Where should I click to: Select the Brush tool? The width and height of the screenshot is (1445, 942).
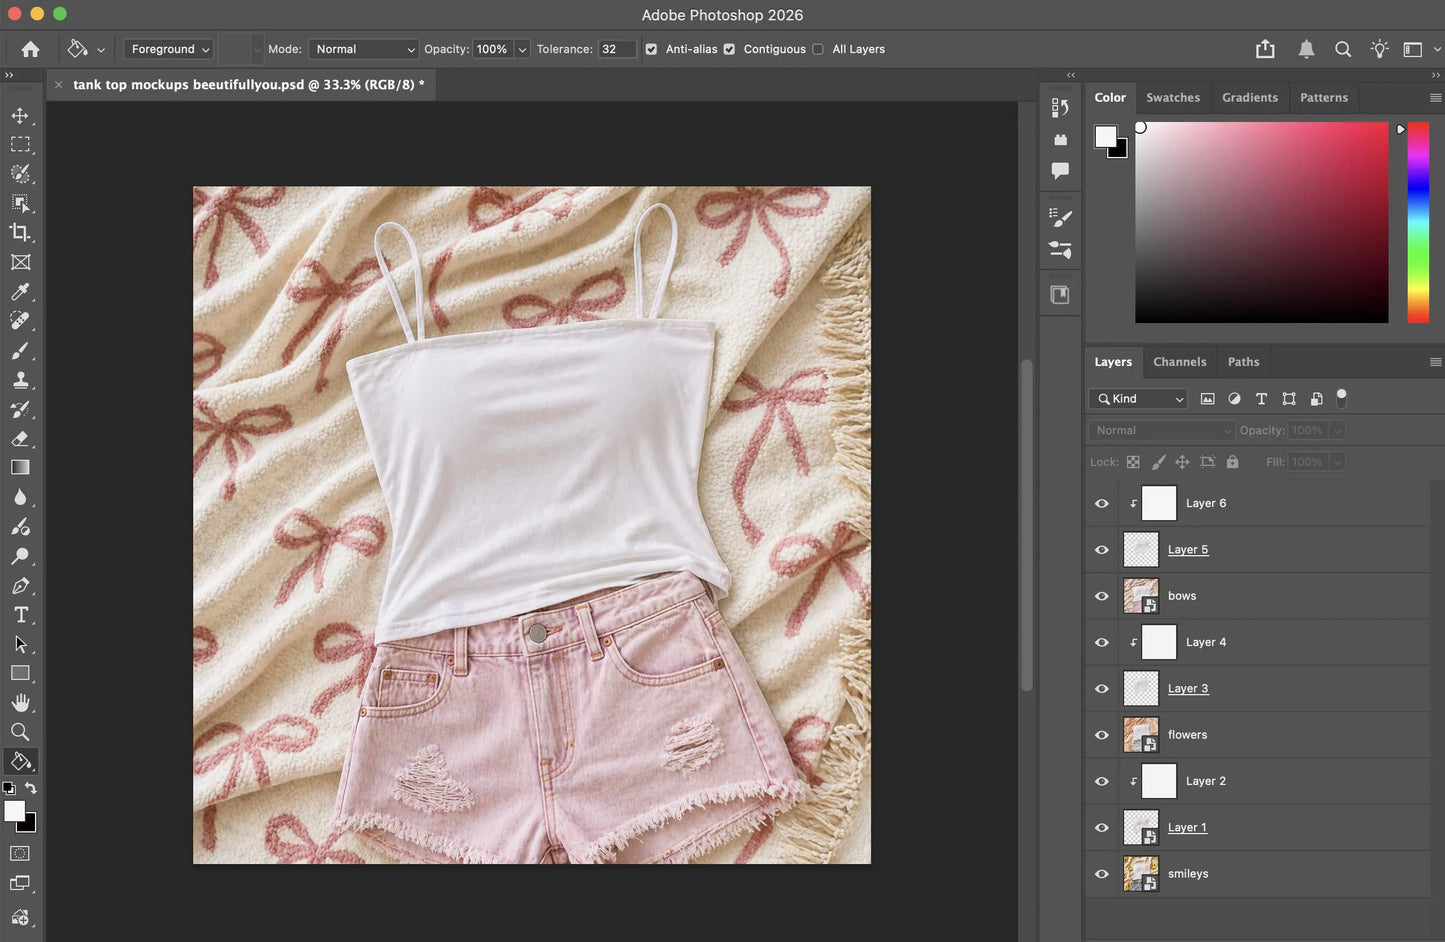click(20, 350)
